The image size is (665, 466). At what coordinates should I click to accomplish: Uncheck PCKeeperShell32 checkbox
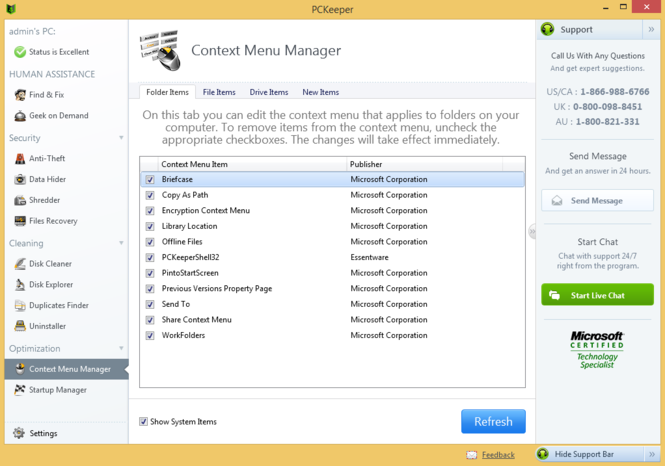pos(150,257)
